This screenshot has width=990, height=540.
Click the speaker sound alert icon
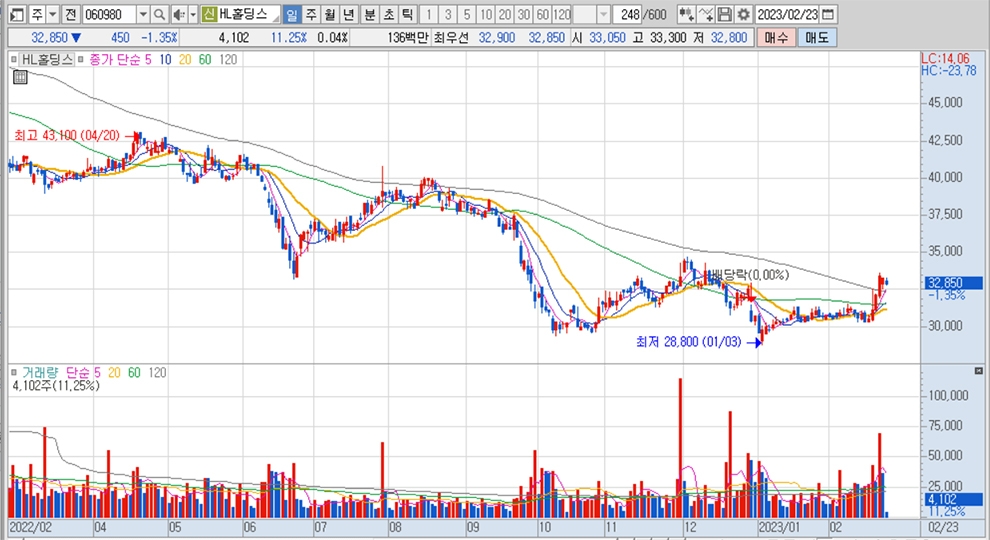point(179,15)
